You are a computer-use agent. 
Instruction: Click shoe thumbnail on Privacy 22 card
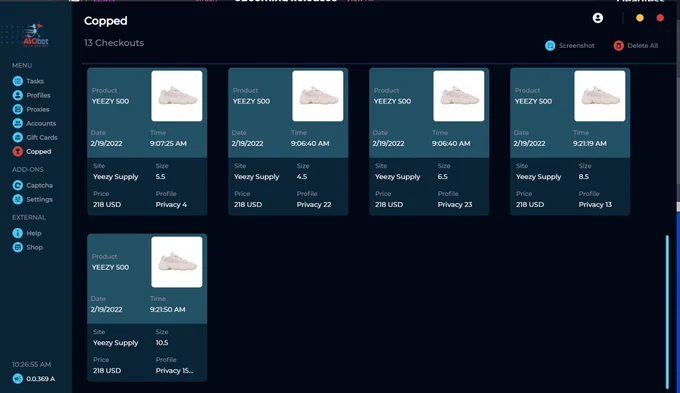coord(317,96)
